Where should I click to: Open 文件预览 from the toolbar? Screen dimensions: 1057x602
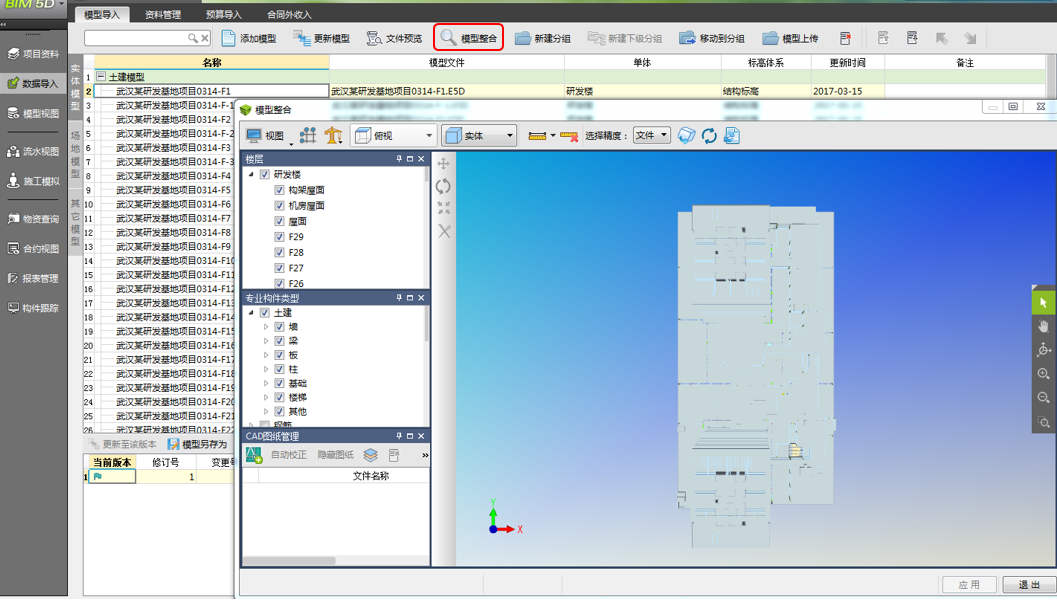(x=394, y=38)
